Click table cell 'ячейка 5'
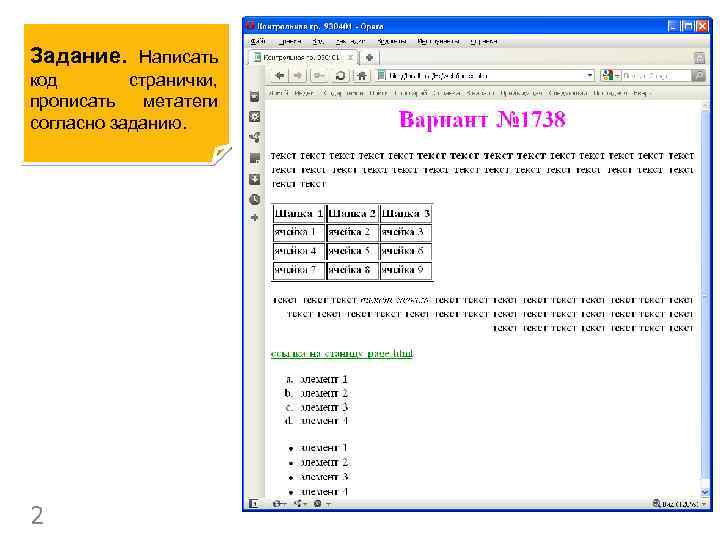Image resolution: width=720 pixels, height=540 pixels. pyautogui.click(x=352, y=251)
